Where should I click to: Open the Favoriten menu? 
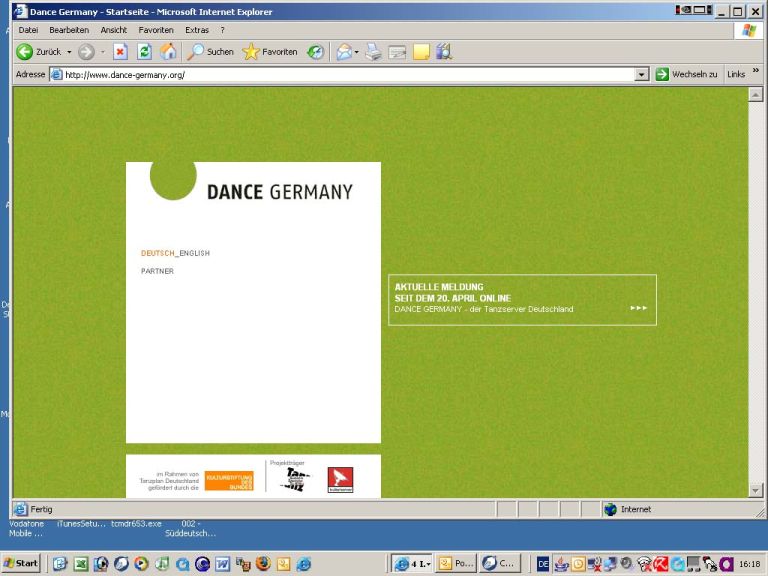tap(156, 30)
